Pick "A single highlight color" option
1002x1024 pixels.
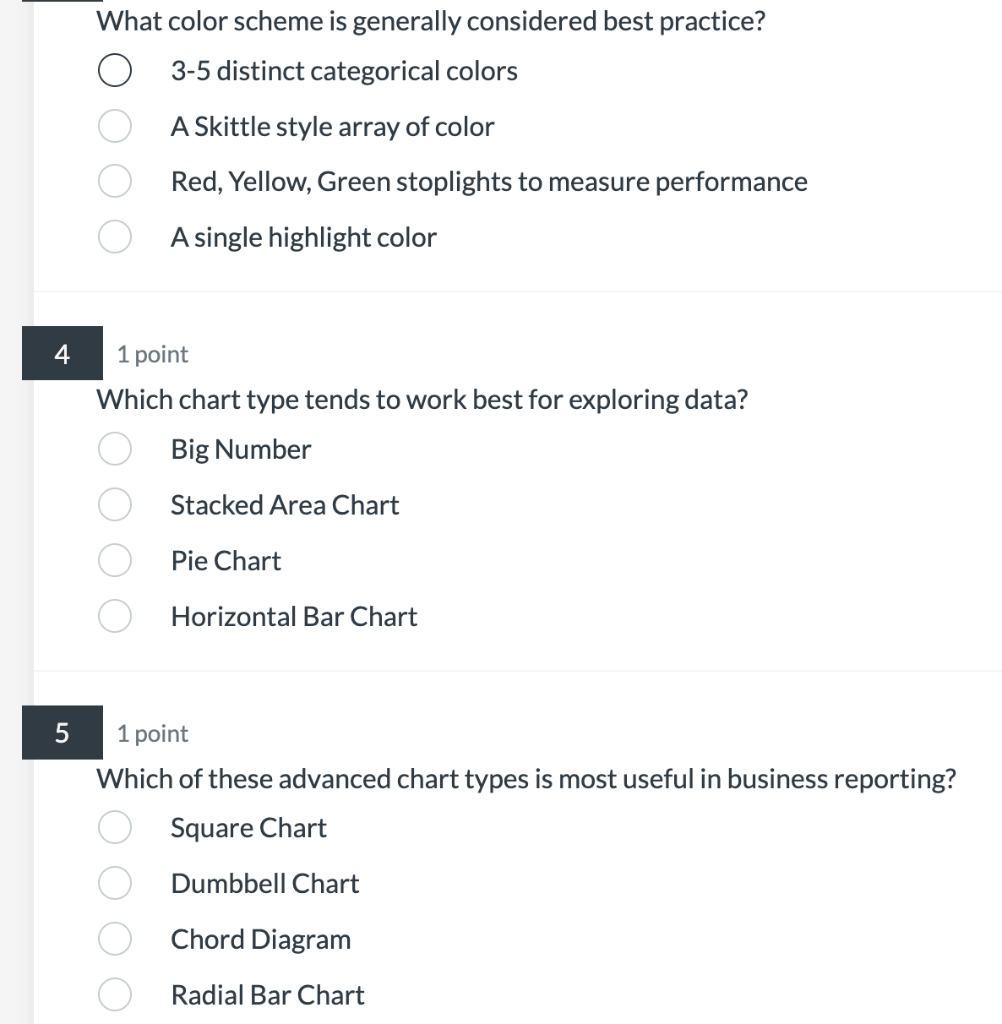tap(114, 237)
